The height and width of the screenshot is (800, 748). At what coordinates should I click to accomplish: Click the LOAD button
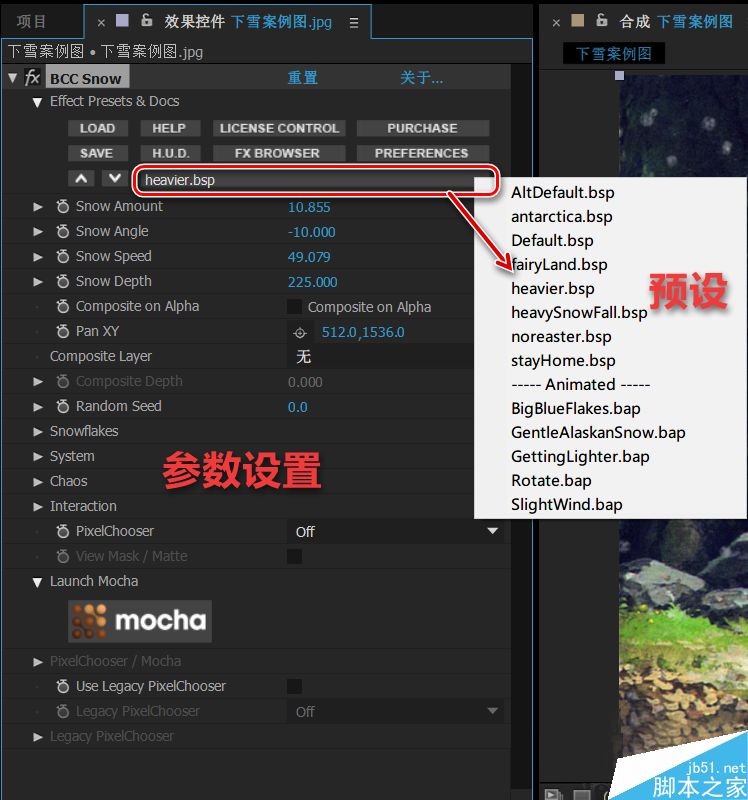click(97, 128)
